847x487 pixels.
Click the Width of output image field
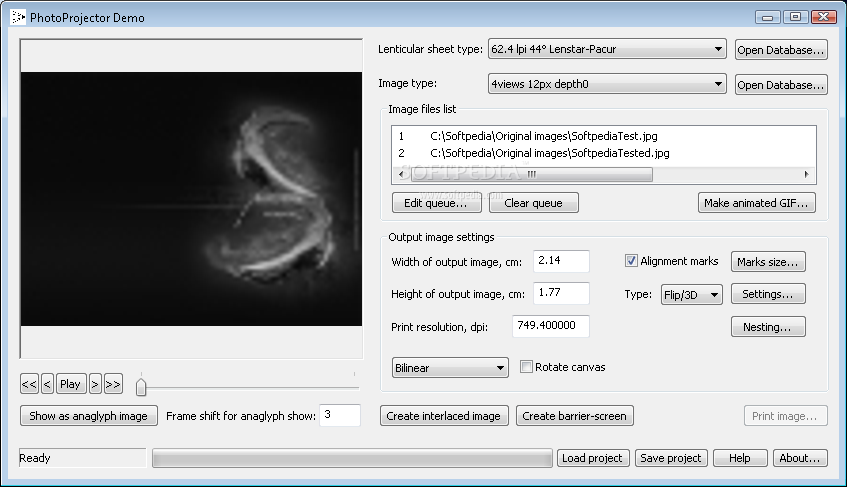click(561, 261)
